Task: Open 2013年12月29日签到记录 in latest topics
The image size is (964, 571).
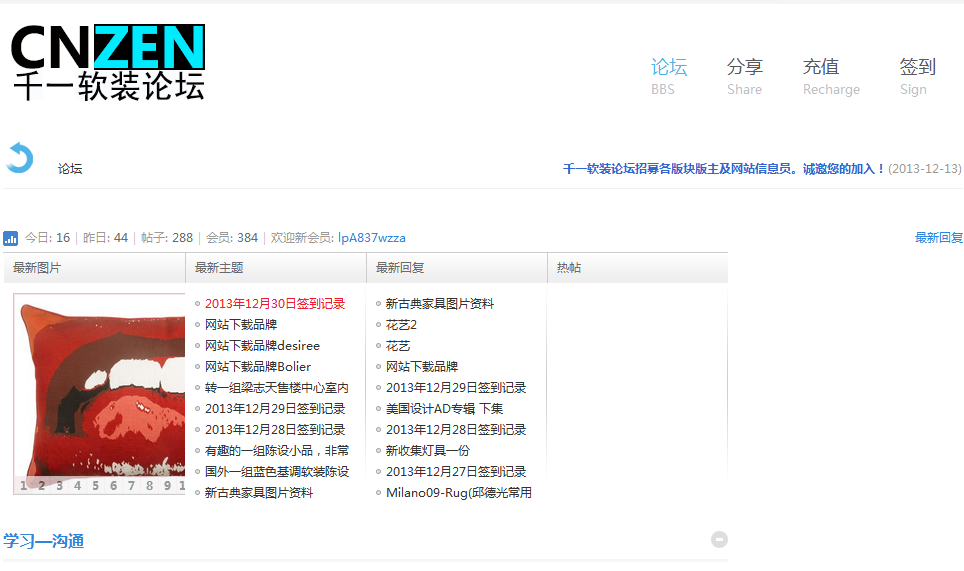Action: point(275,409)
